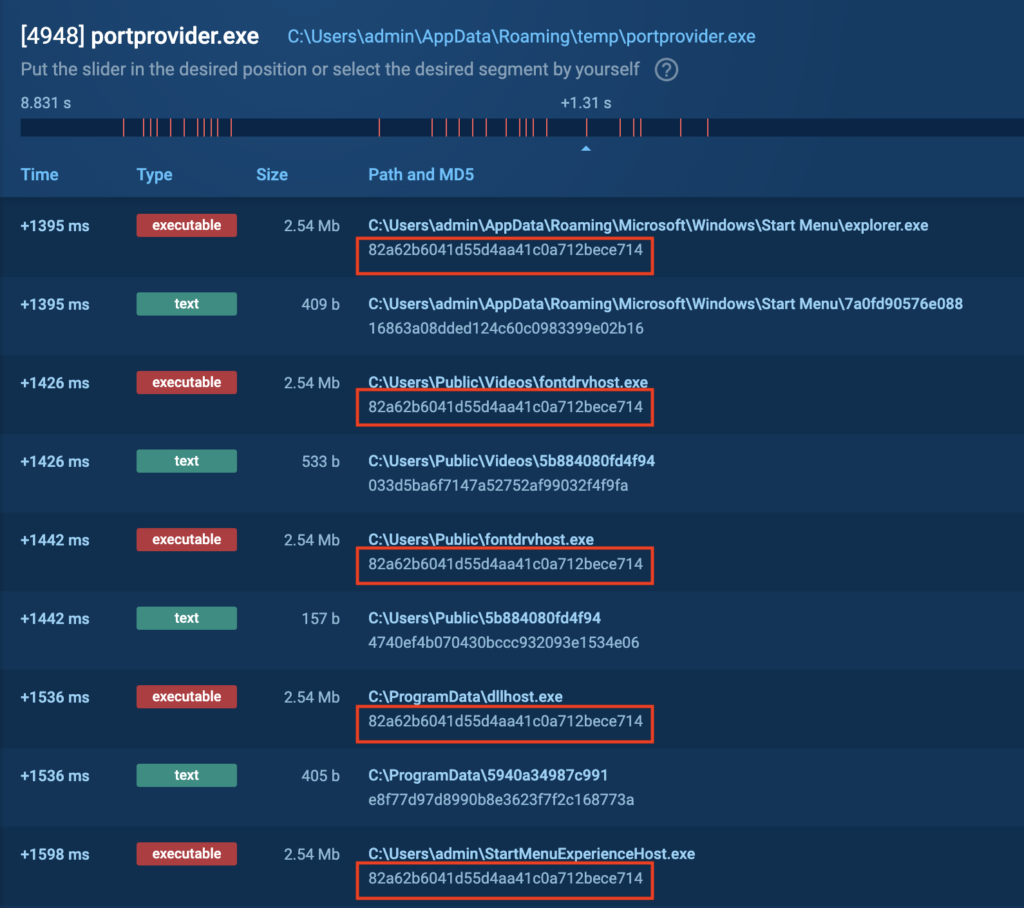Open the portprovider.exe process path link
1024x908 pixels.
(x=521, y=37)
